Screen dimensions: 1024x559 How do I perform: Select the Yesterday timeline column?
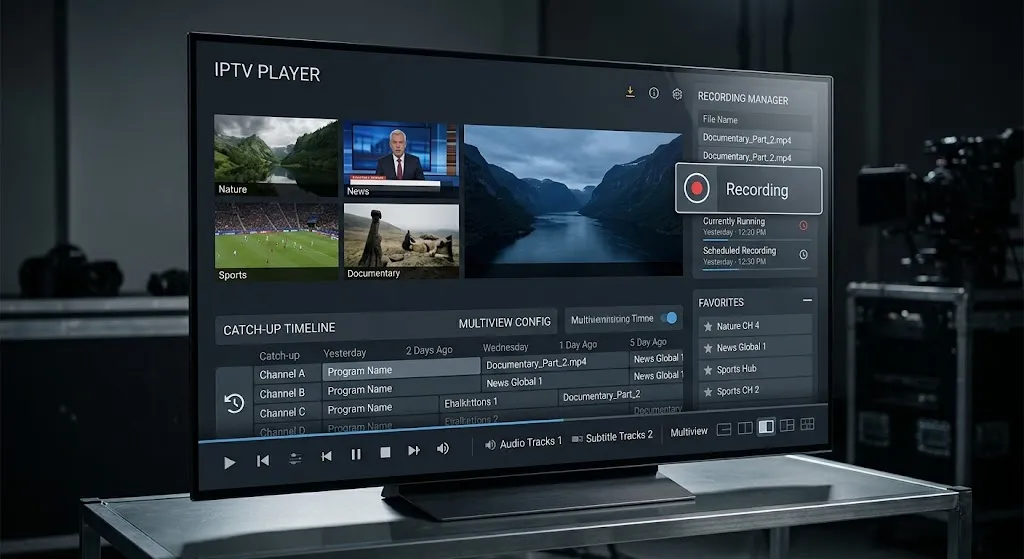(x=345, y=353)
